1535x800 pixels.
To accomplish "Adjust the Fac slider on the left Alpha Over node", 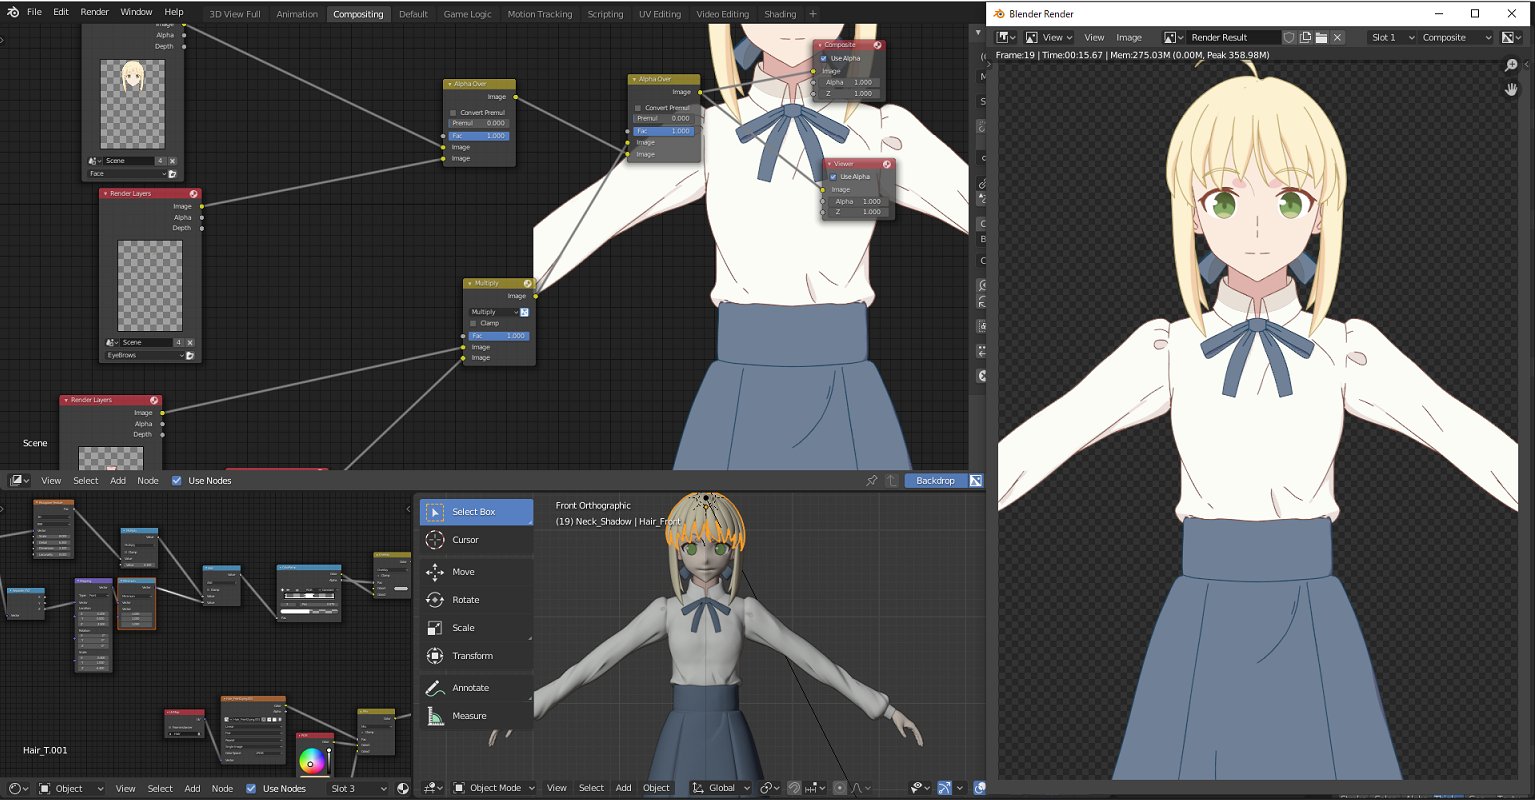I will click(479, 135).
